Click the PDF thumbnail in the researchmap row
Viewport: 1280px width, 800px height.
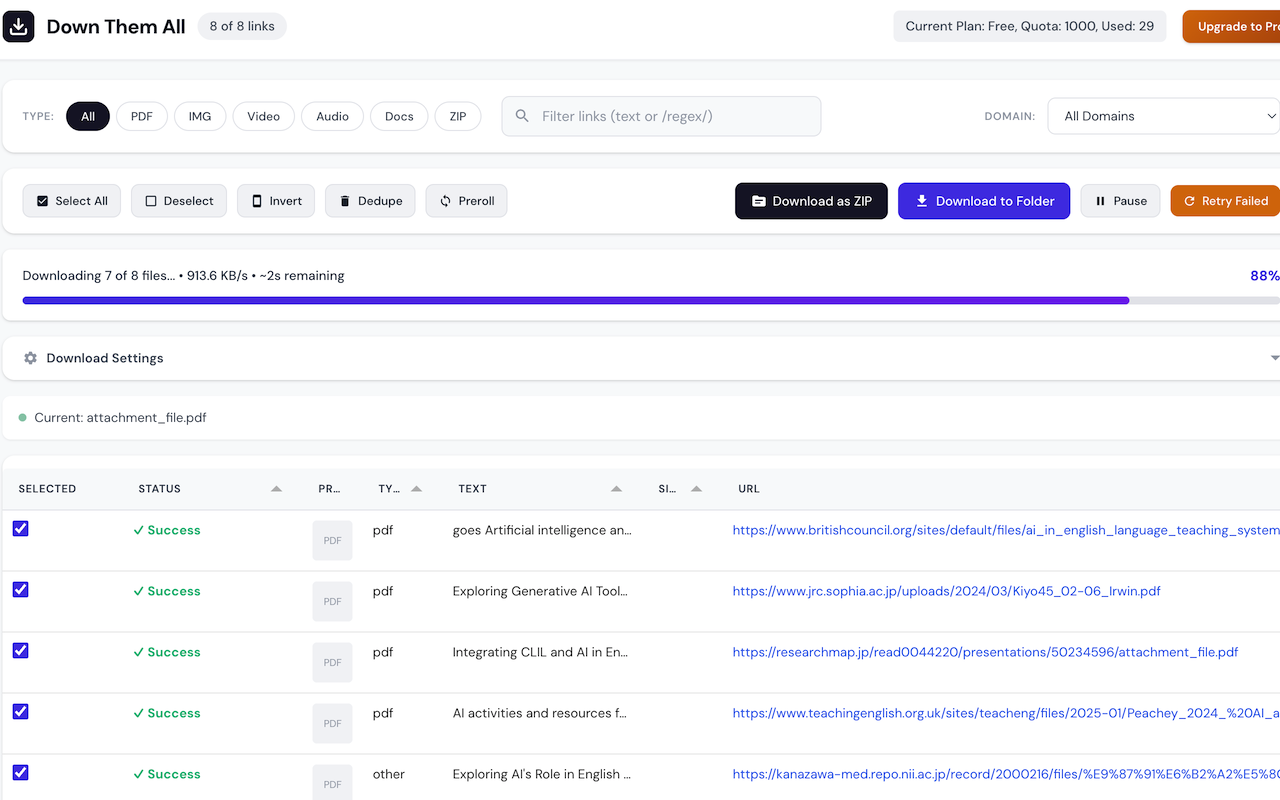[332, 662]
